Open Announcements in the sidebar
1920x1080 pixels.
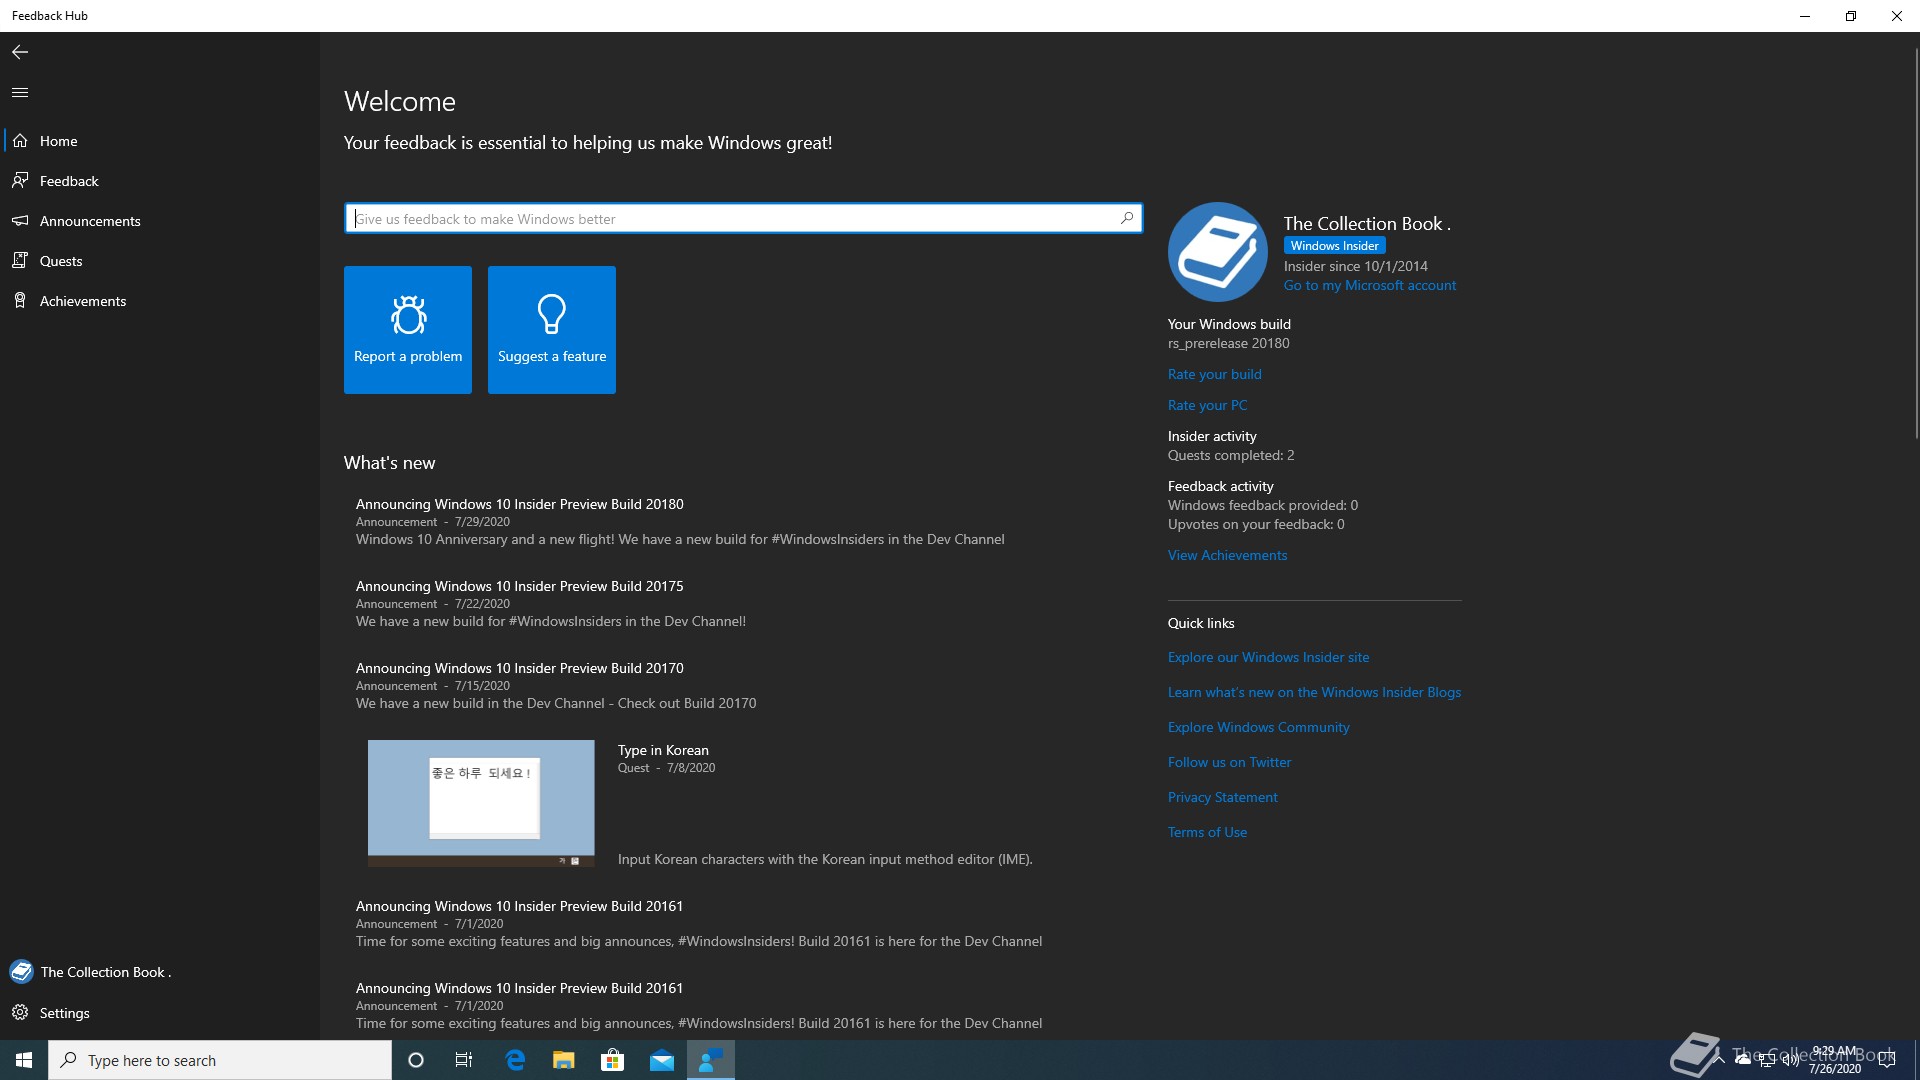90,221
